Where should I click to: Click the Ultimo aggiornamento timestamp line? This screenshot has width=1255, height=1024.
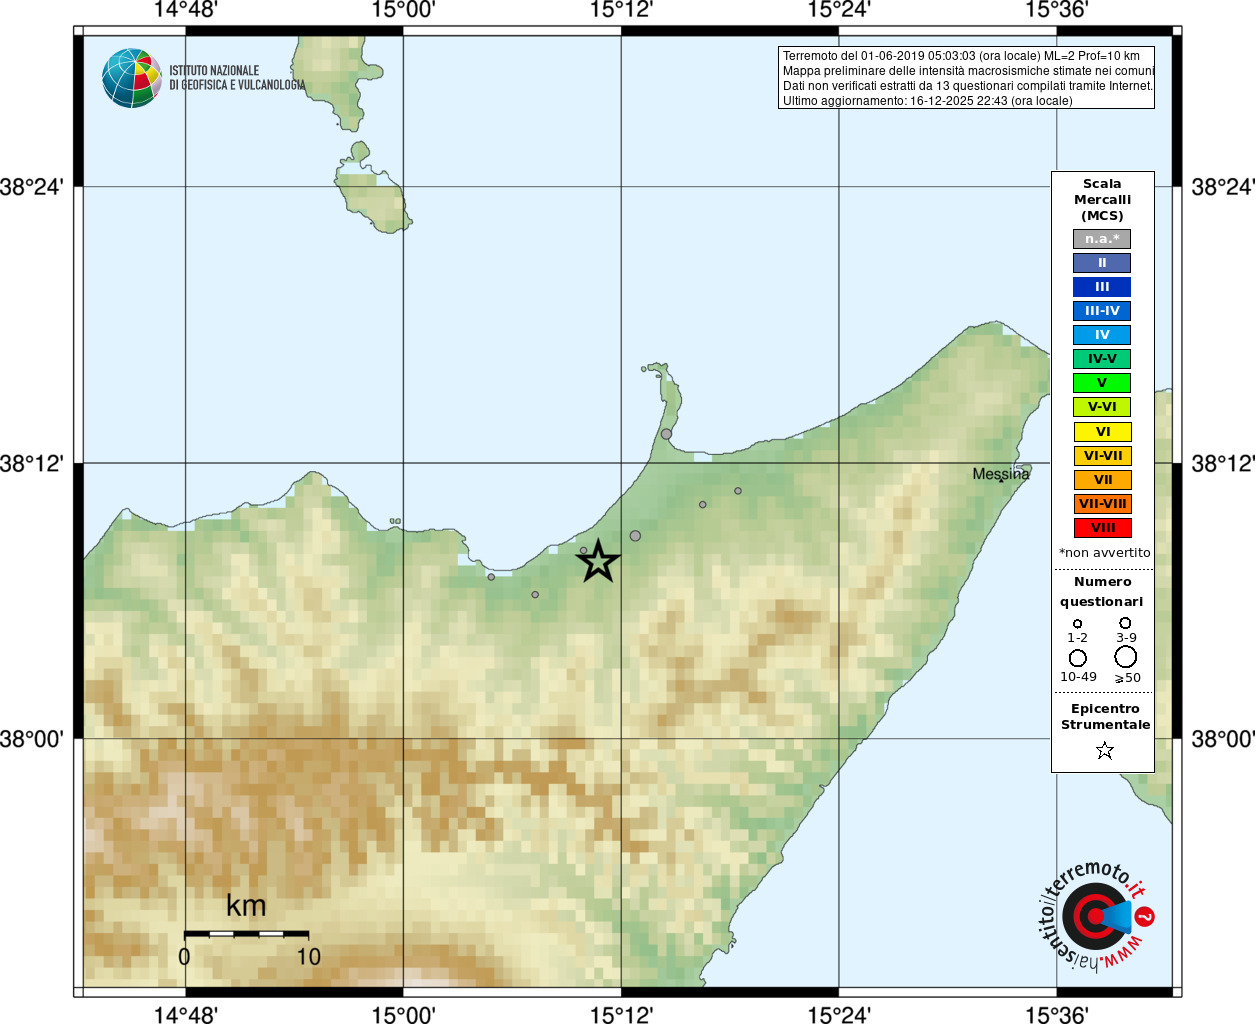(927, 101)
